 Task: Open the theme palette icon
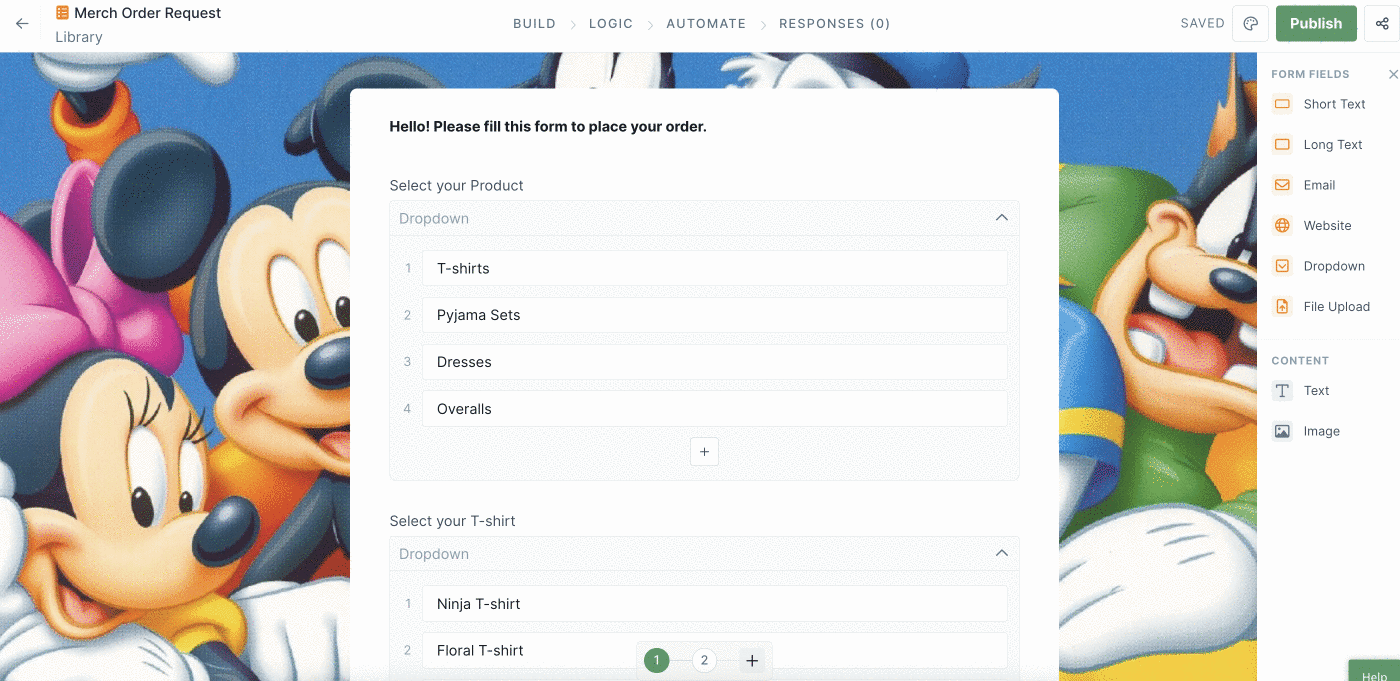click(1250, 24)
